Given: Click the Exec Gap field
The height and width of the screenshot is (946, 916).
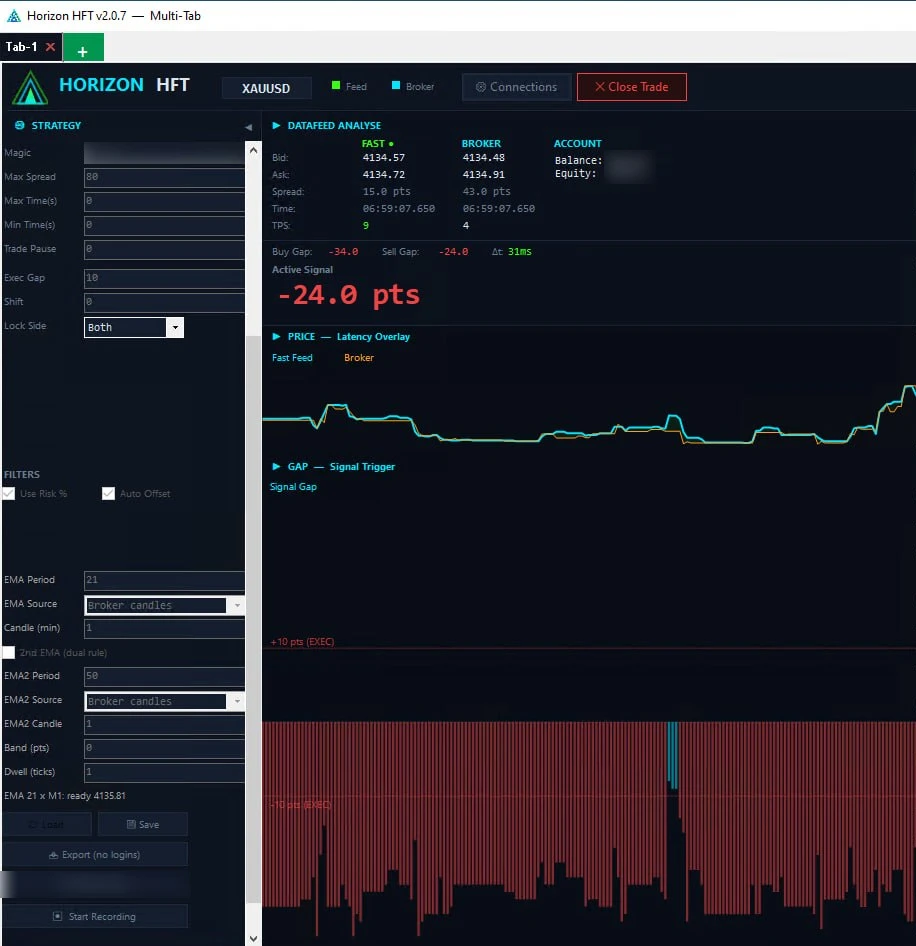Looking at the screenshot, I should point(164,278).
